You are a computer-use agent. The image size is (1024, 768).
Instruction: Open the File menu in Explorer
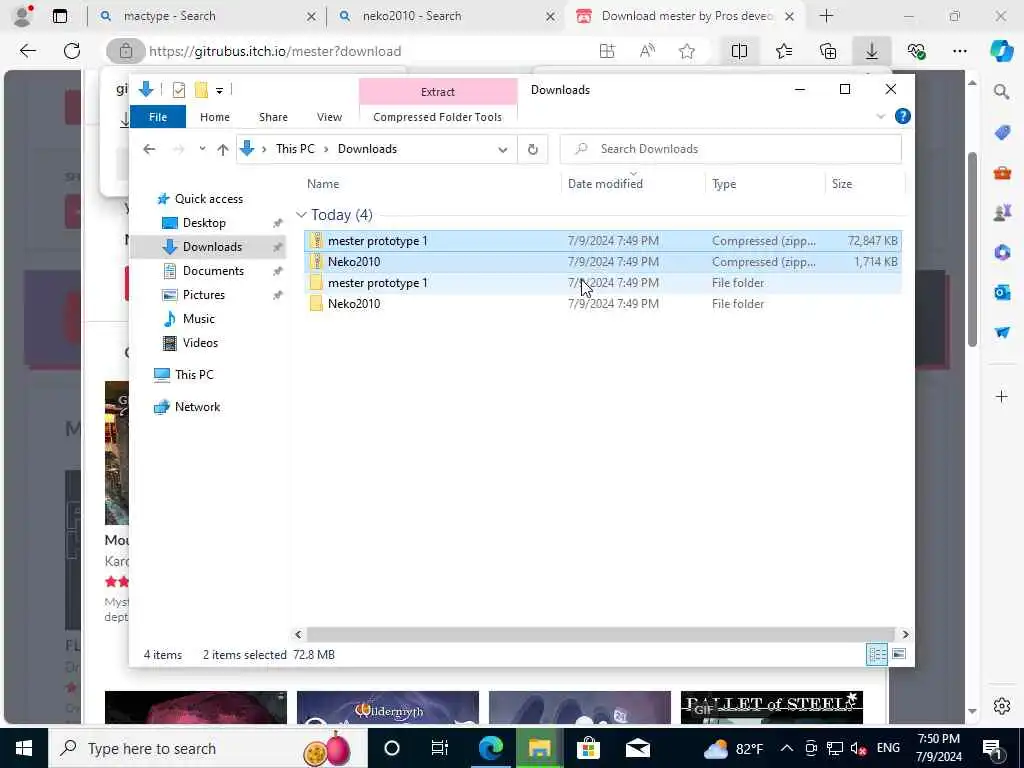click(x=158, y=117)
